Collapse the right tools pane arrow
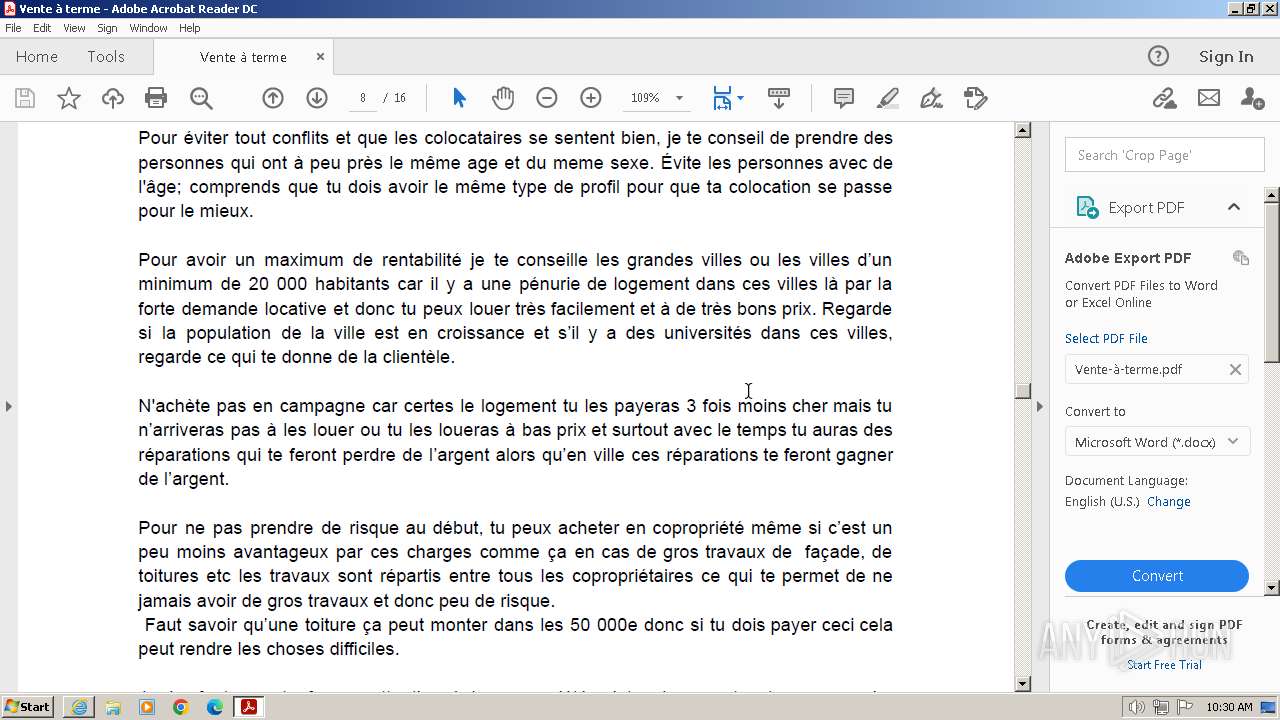1280x720 pixels. coord(1040,406)
